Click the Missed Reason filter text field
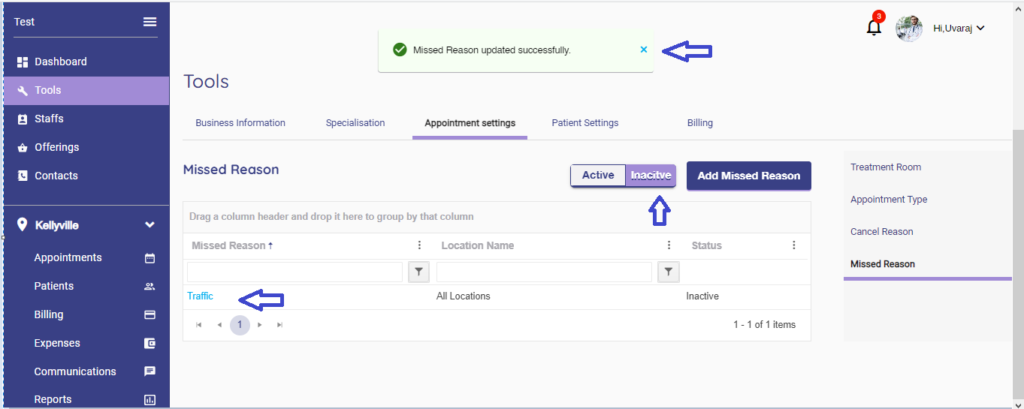 coord(295,272)
